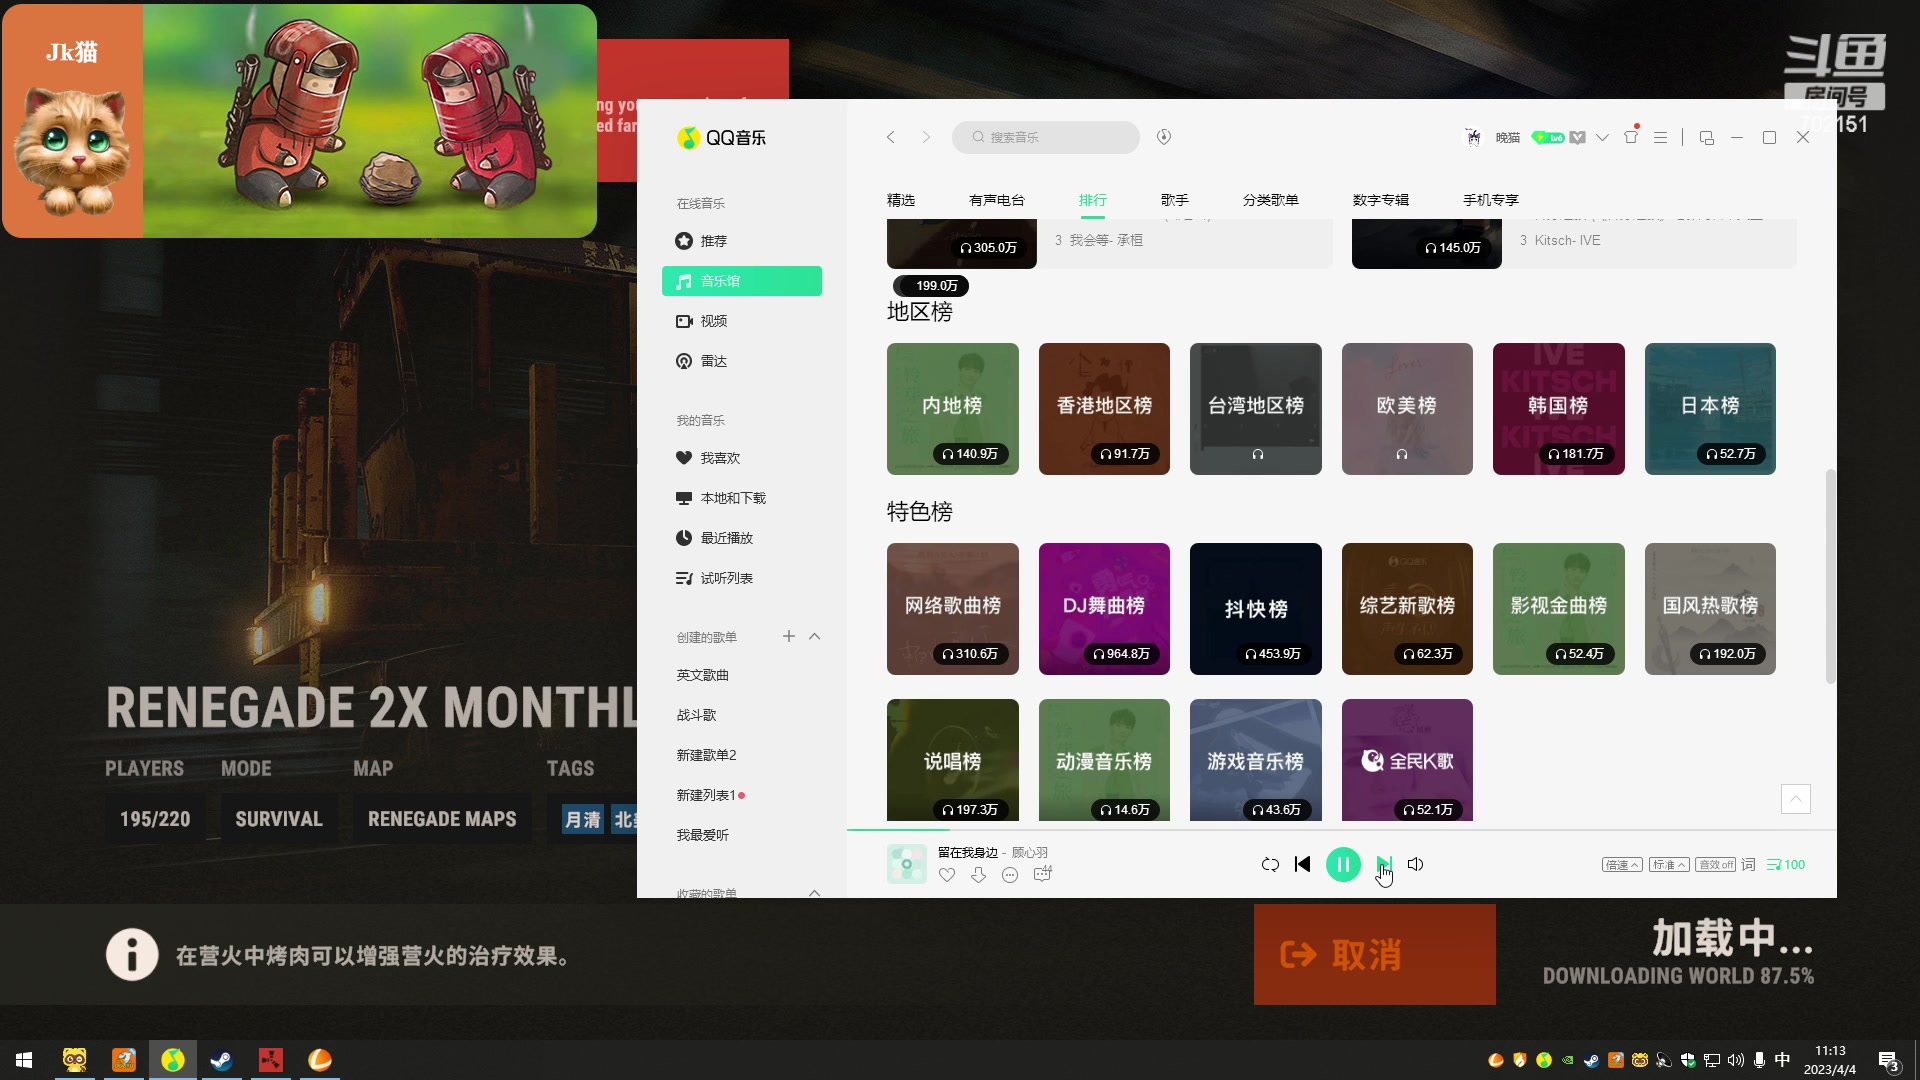Screen dimensions: 1920x1080
Task: Toggle the 音效 off sound effect switch
Action: [x=1716, y=864]
